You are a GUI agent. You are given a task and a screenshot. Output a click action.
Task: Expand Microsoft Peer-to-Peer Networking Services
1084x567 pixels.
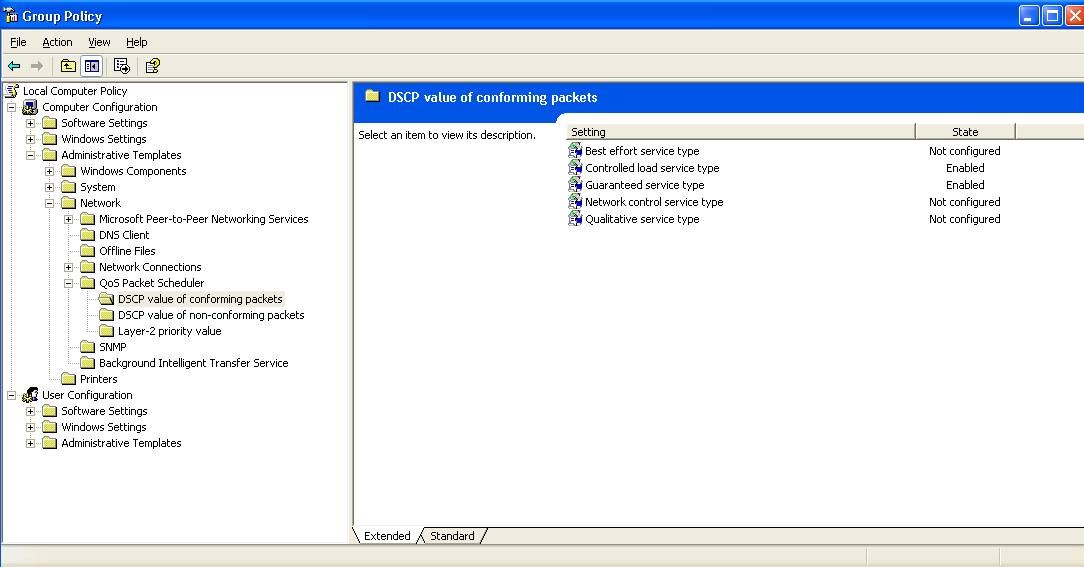[x=68, y=219]
